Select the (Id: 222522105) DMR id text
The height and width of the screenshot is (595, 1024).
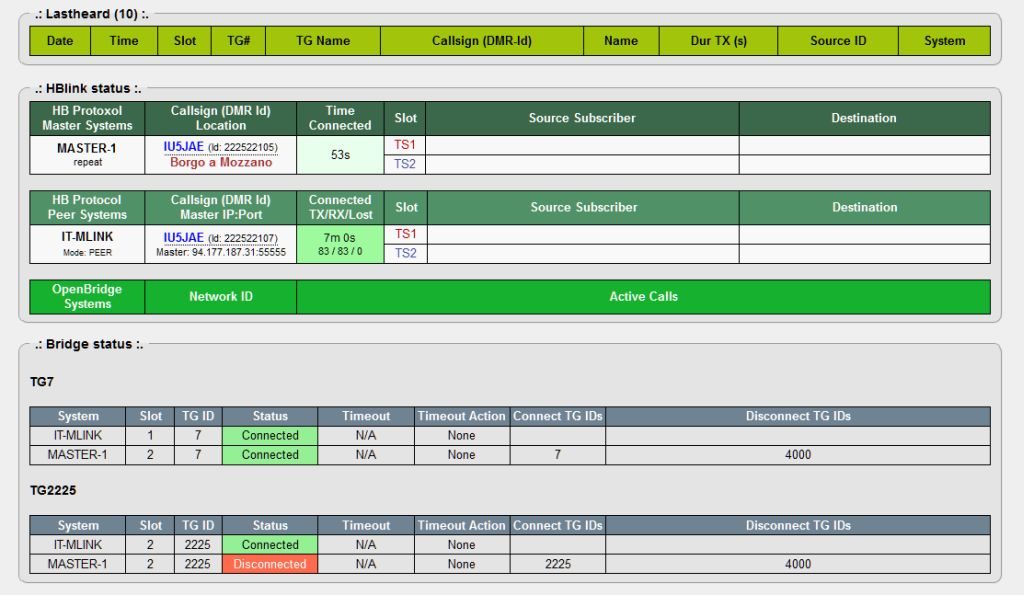coord(243,148)
